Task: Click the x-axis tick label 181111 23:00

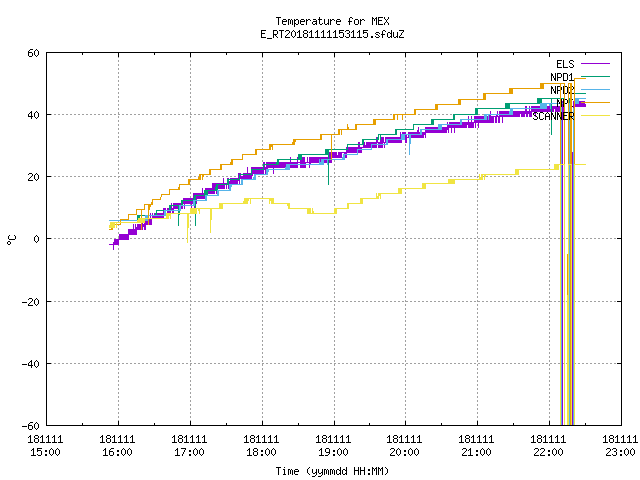Action: click(620, 446)
